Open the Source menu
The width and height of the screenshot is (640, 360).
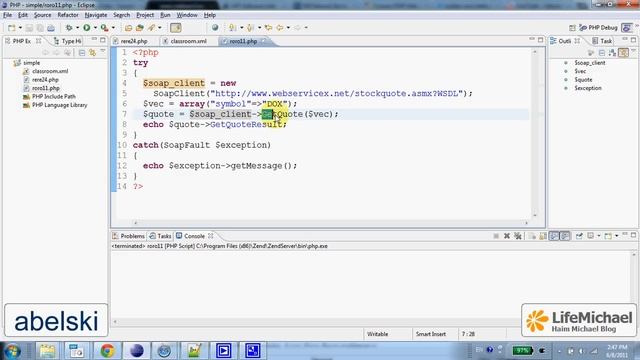[x=42, y=15]
